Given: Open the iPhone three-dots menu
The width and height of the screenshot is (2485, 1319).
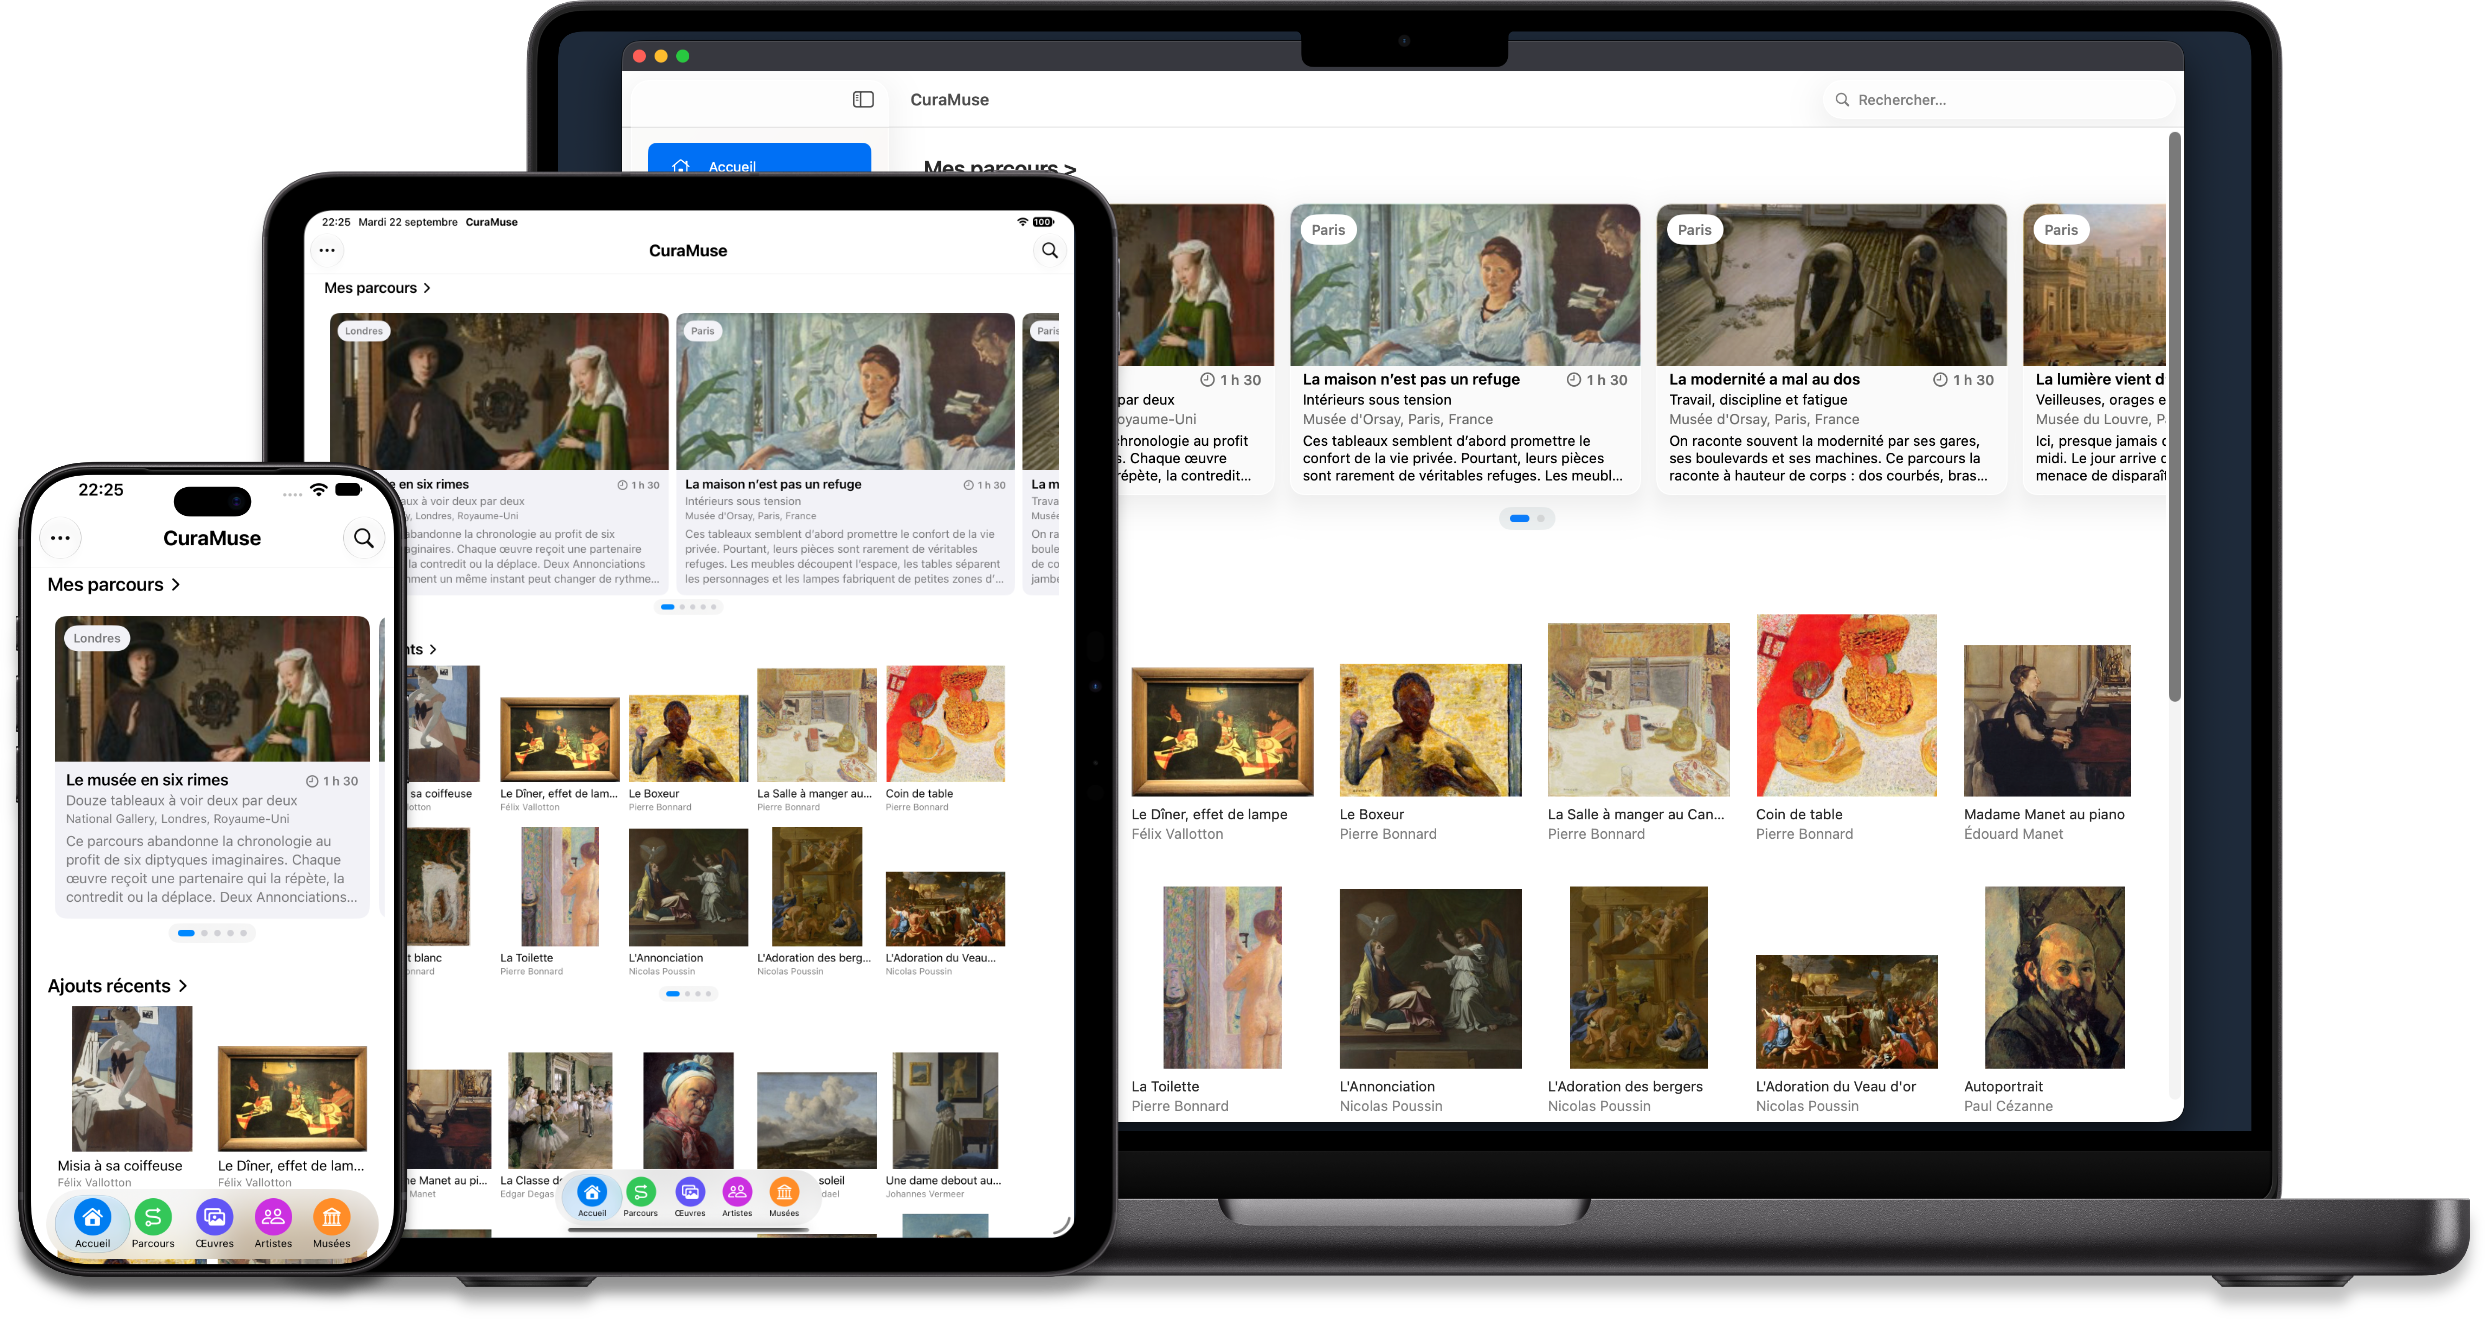Looking at the screenshot, I should point(61,538).
